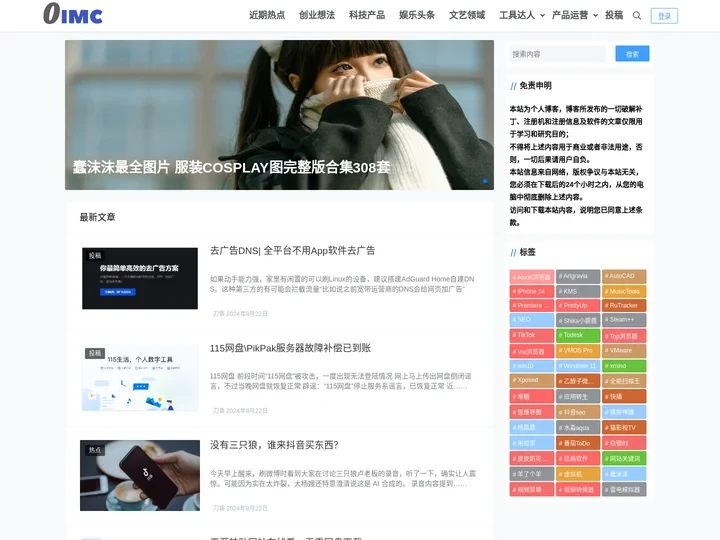Open article 115网盘\PikPak服务器故障补偿已到账
Screen dimensions: 720x540
pos(290,348)
